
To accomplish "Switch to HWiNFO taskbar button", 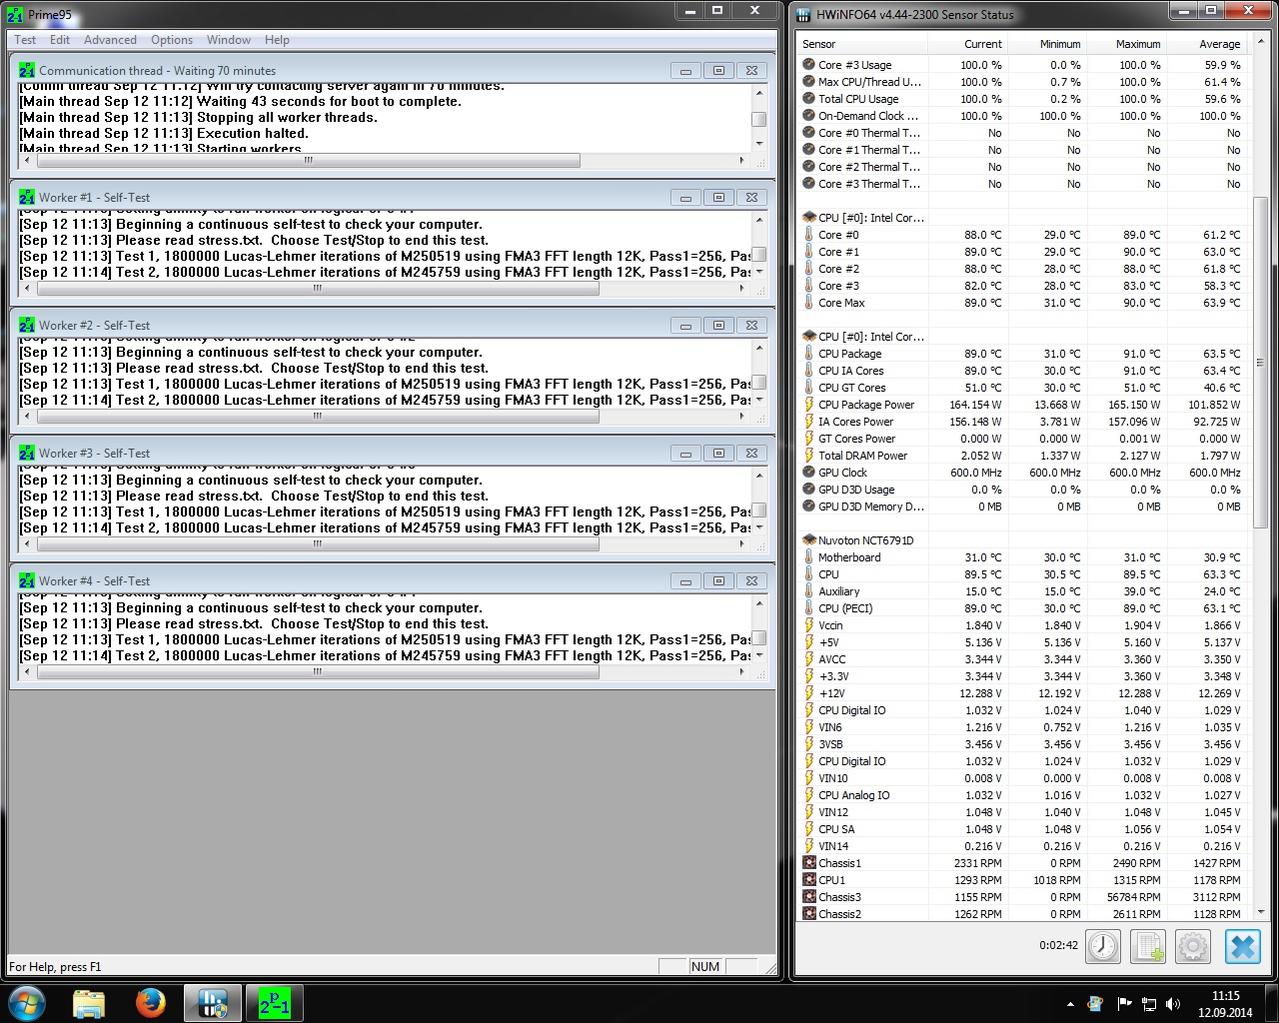I will [213, 1002].
